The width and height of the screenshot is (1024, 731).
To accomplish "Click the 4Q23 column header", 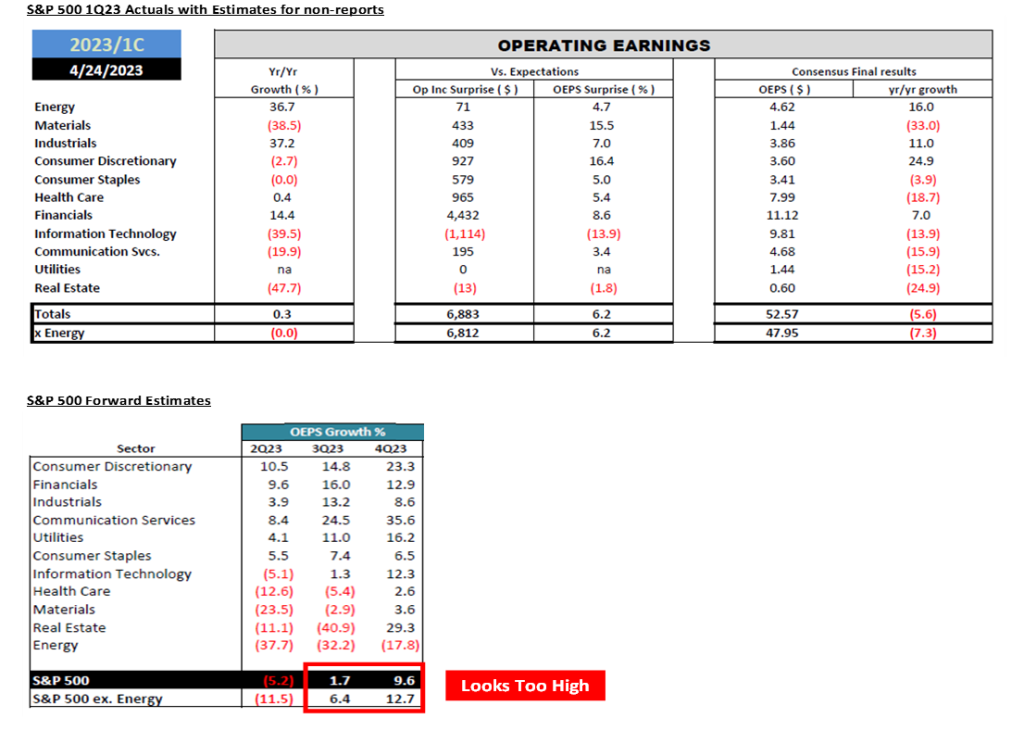I will pos(391,449).
